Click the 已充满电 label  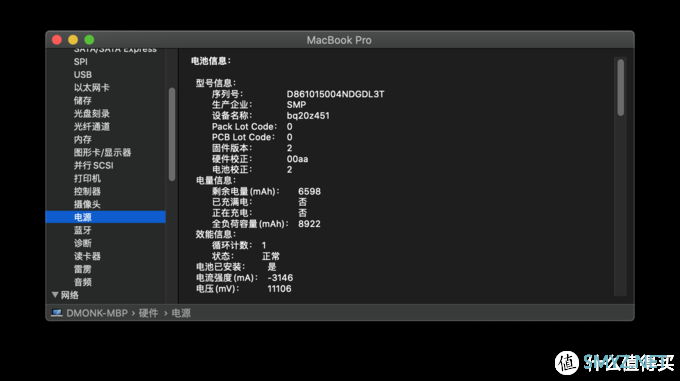(x=232, y=202)
